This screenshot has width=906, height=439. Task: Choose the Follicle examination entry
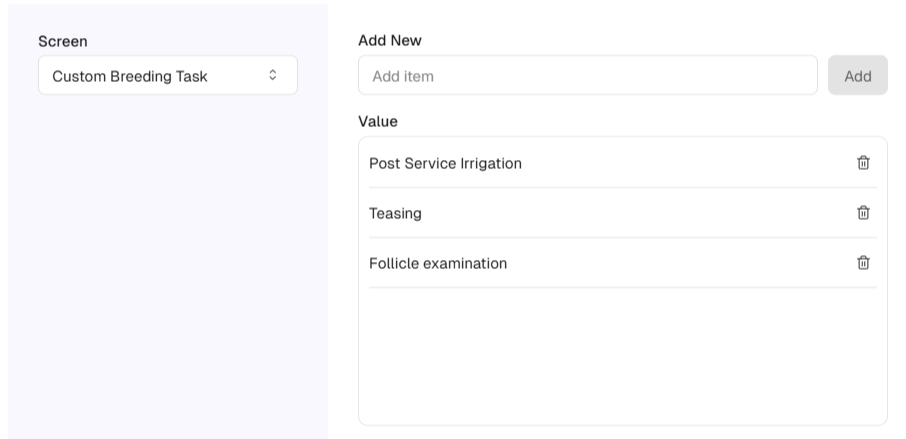pyautogui.click(x=438, y=263)
